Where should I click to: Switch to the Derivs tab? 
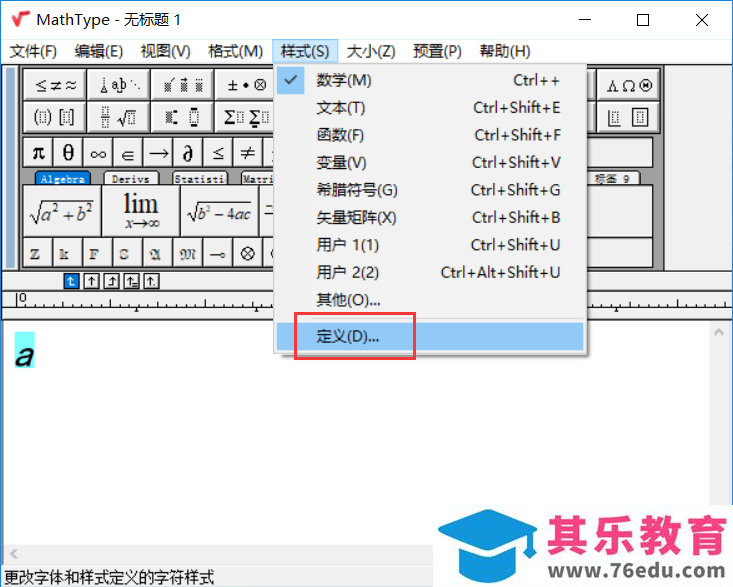point(131,179)
